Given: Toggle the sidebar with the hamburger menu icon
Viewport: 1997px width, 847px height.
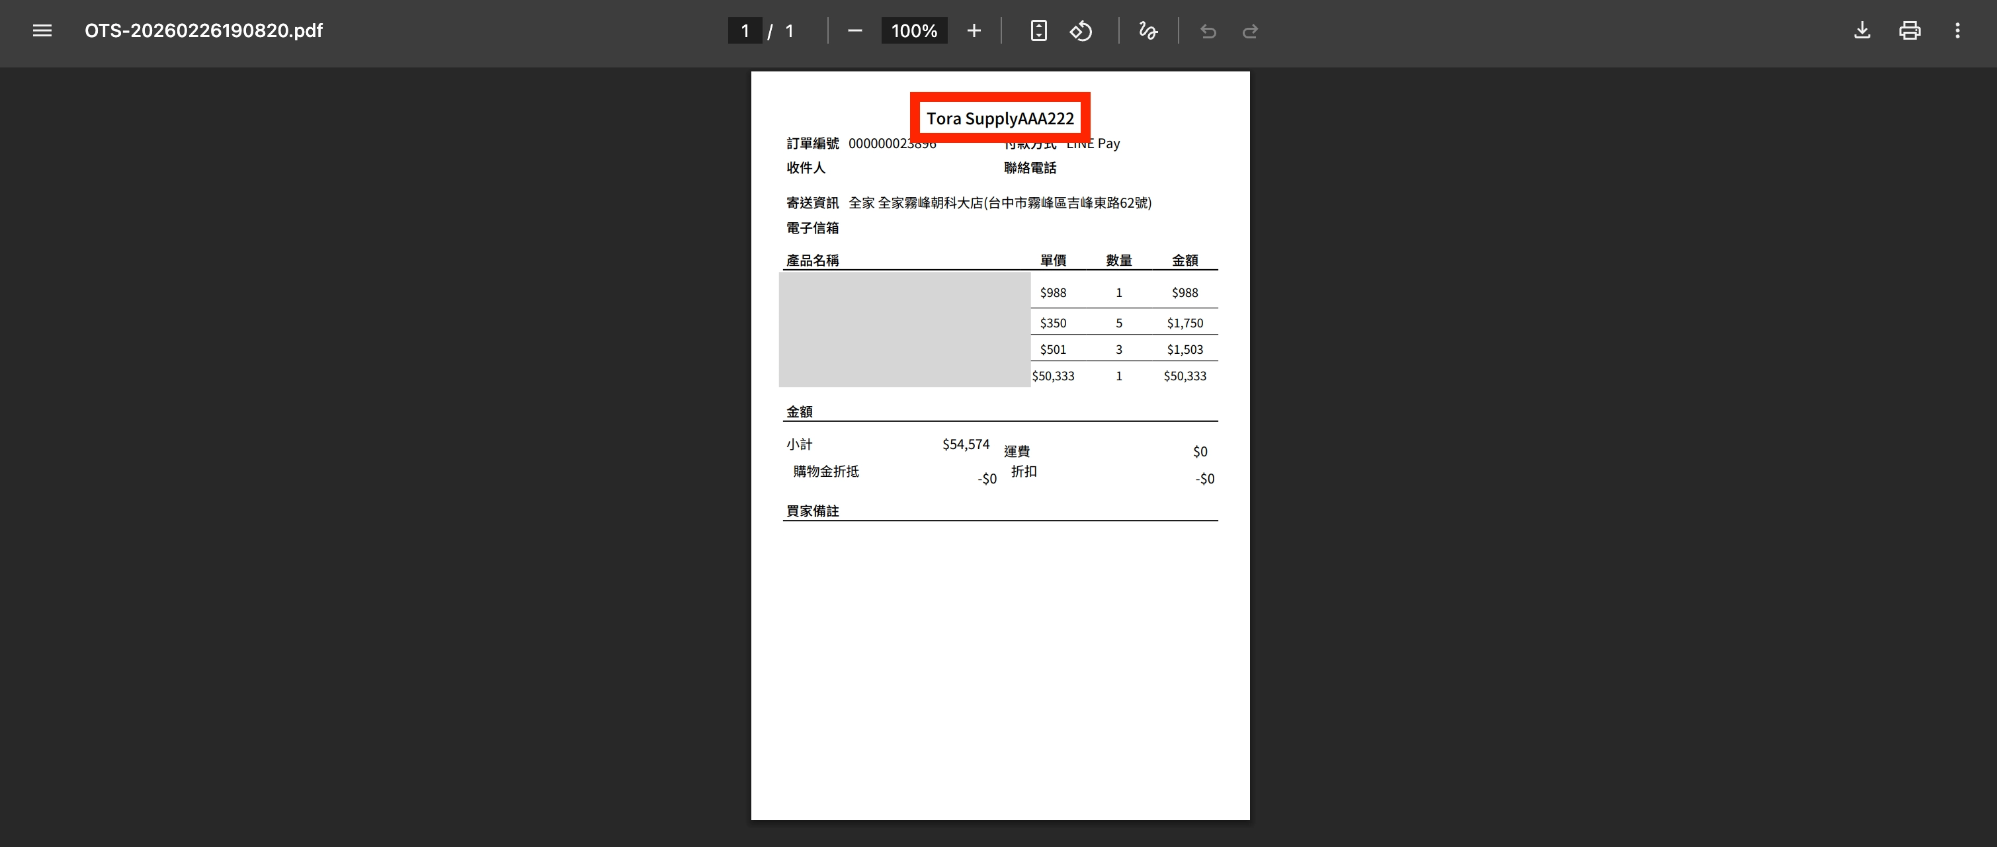Looking at the screenshot, I should (42, 31).
